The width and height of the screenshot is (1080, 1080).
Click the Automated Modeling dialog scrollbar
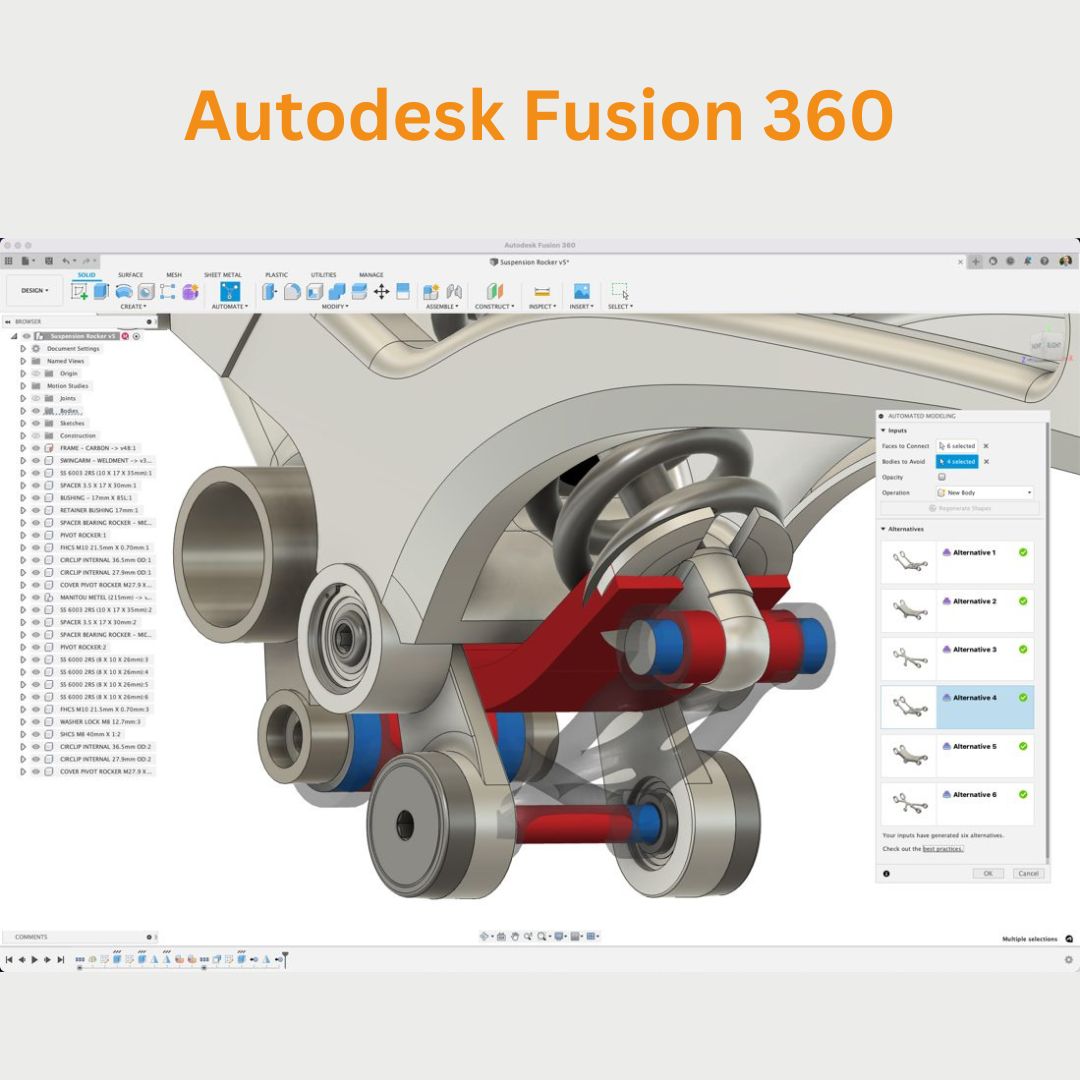click(1047, 641)
